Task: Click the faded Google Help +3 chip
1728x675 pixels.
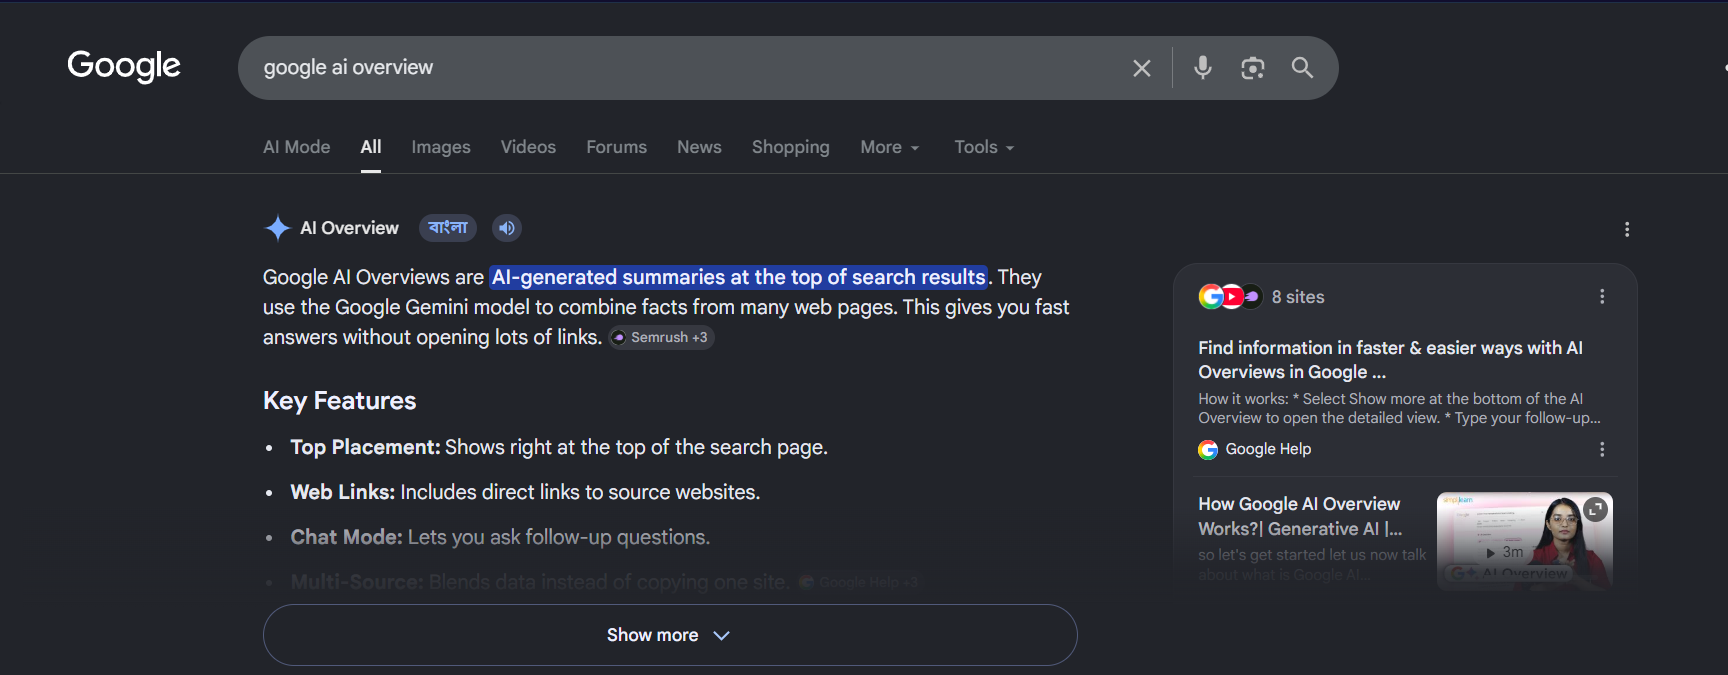Action: coord(858,582)
